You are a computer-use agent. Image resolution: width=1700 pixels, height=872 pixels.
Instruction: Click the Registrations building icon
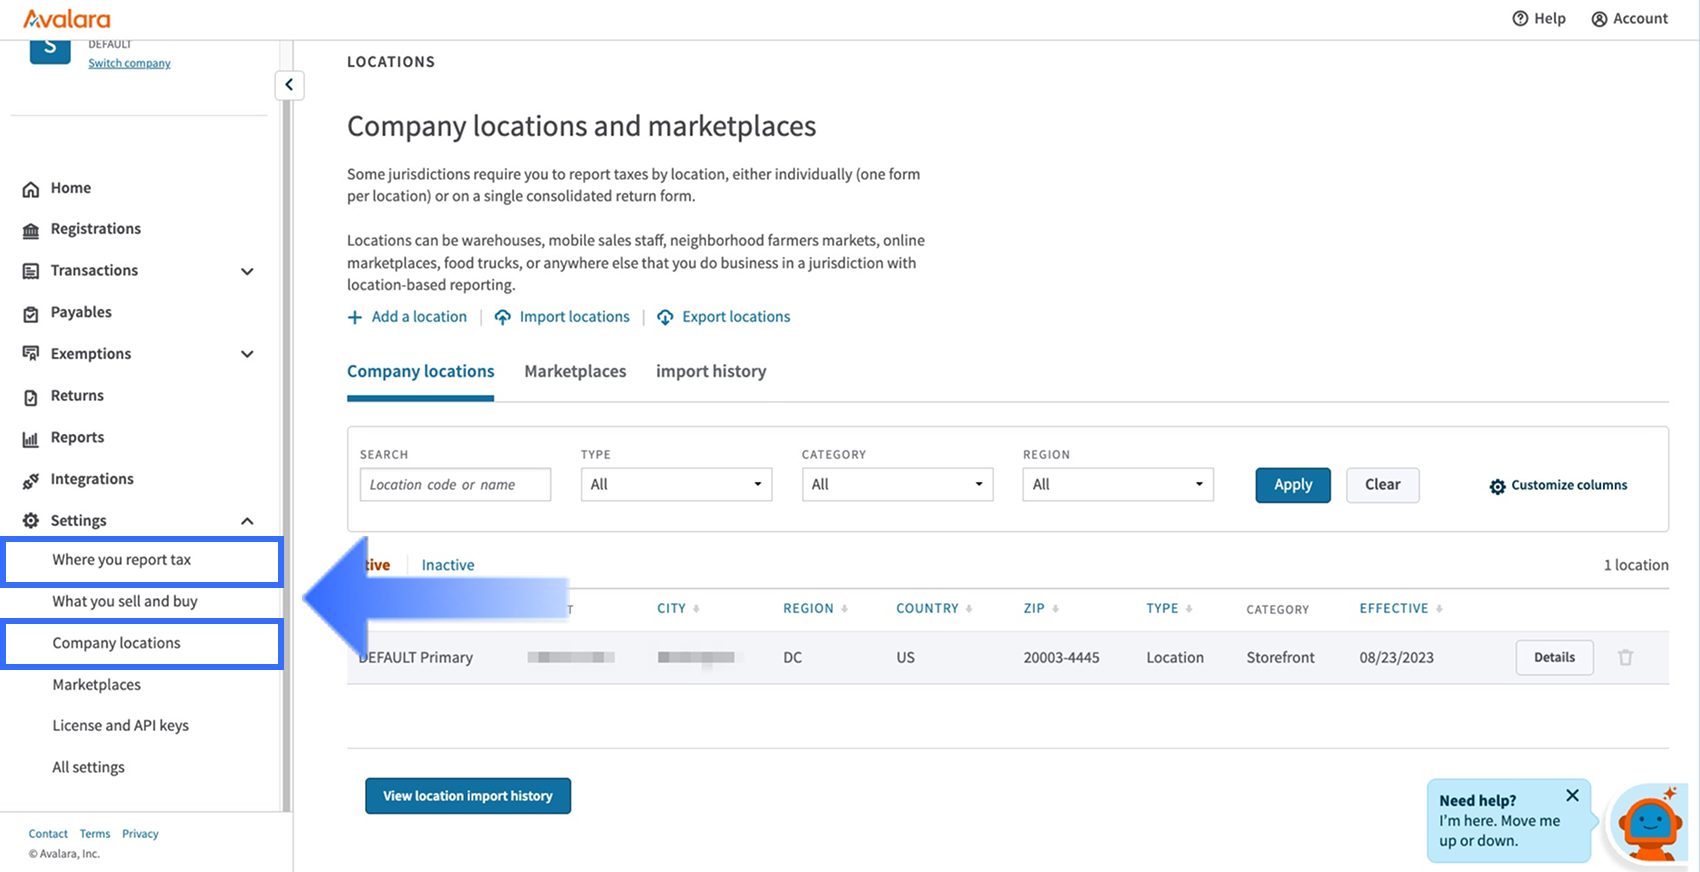[x=31, y=230]
